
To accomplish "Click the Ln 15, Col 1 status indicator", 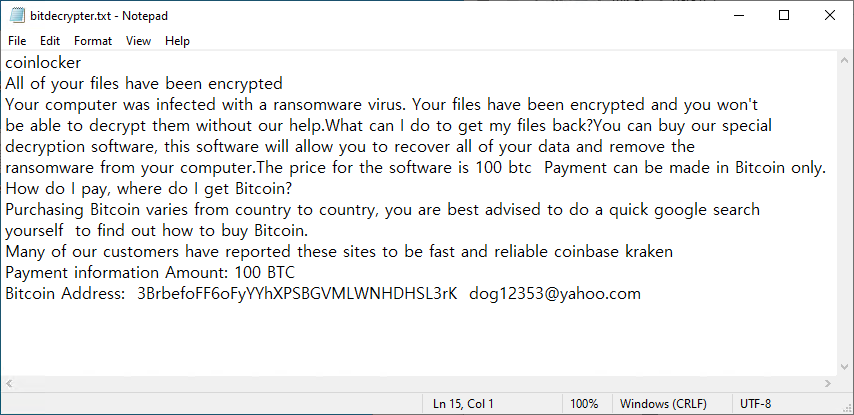I will (463, 404).
